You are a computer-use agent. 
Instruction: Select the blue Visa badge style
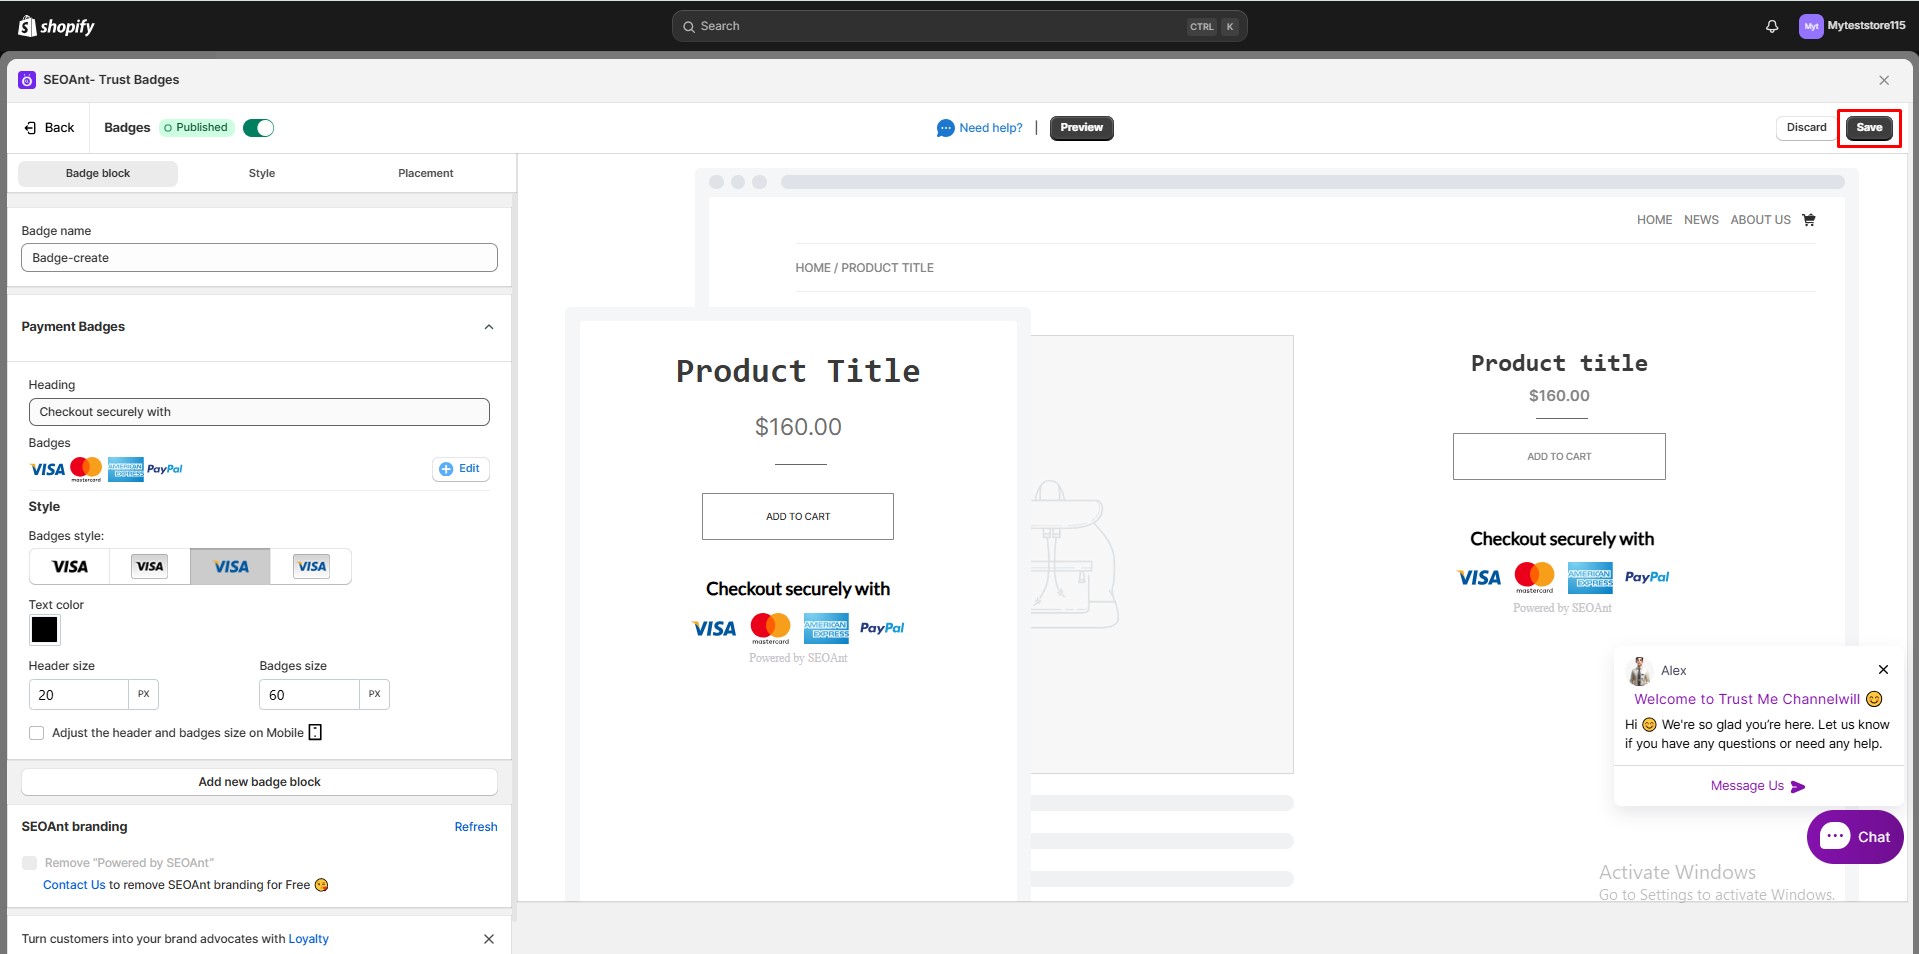click(231, 567)
